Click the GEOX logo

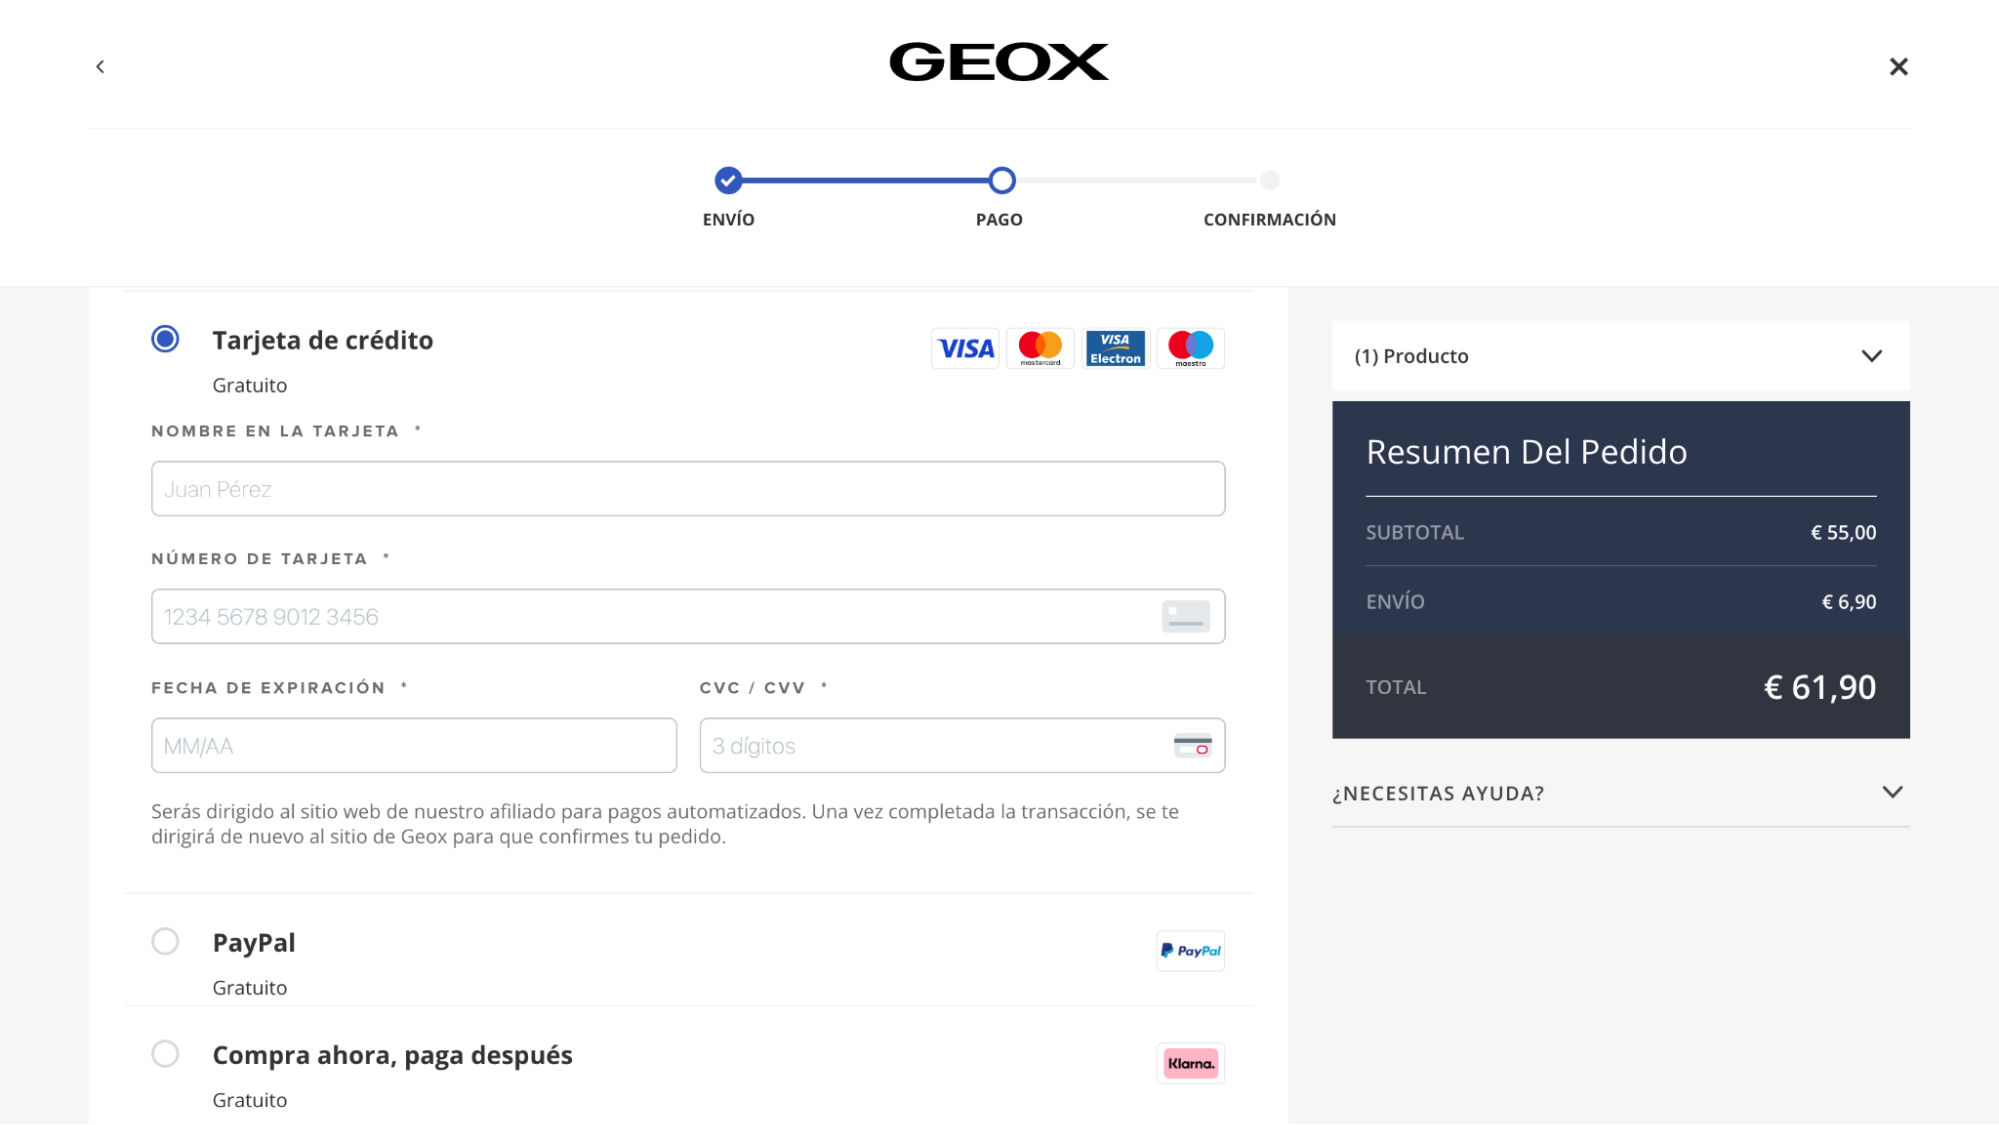(x=999, y=62)
